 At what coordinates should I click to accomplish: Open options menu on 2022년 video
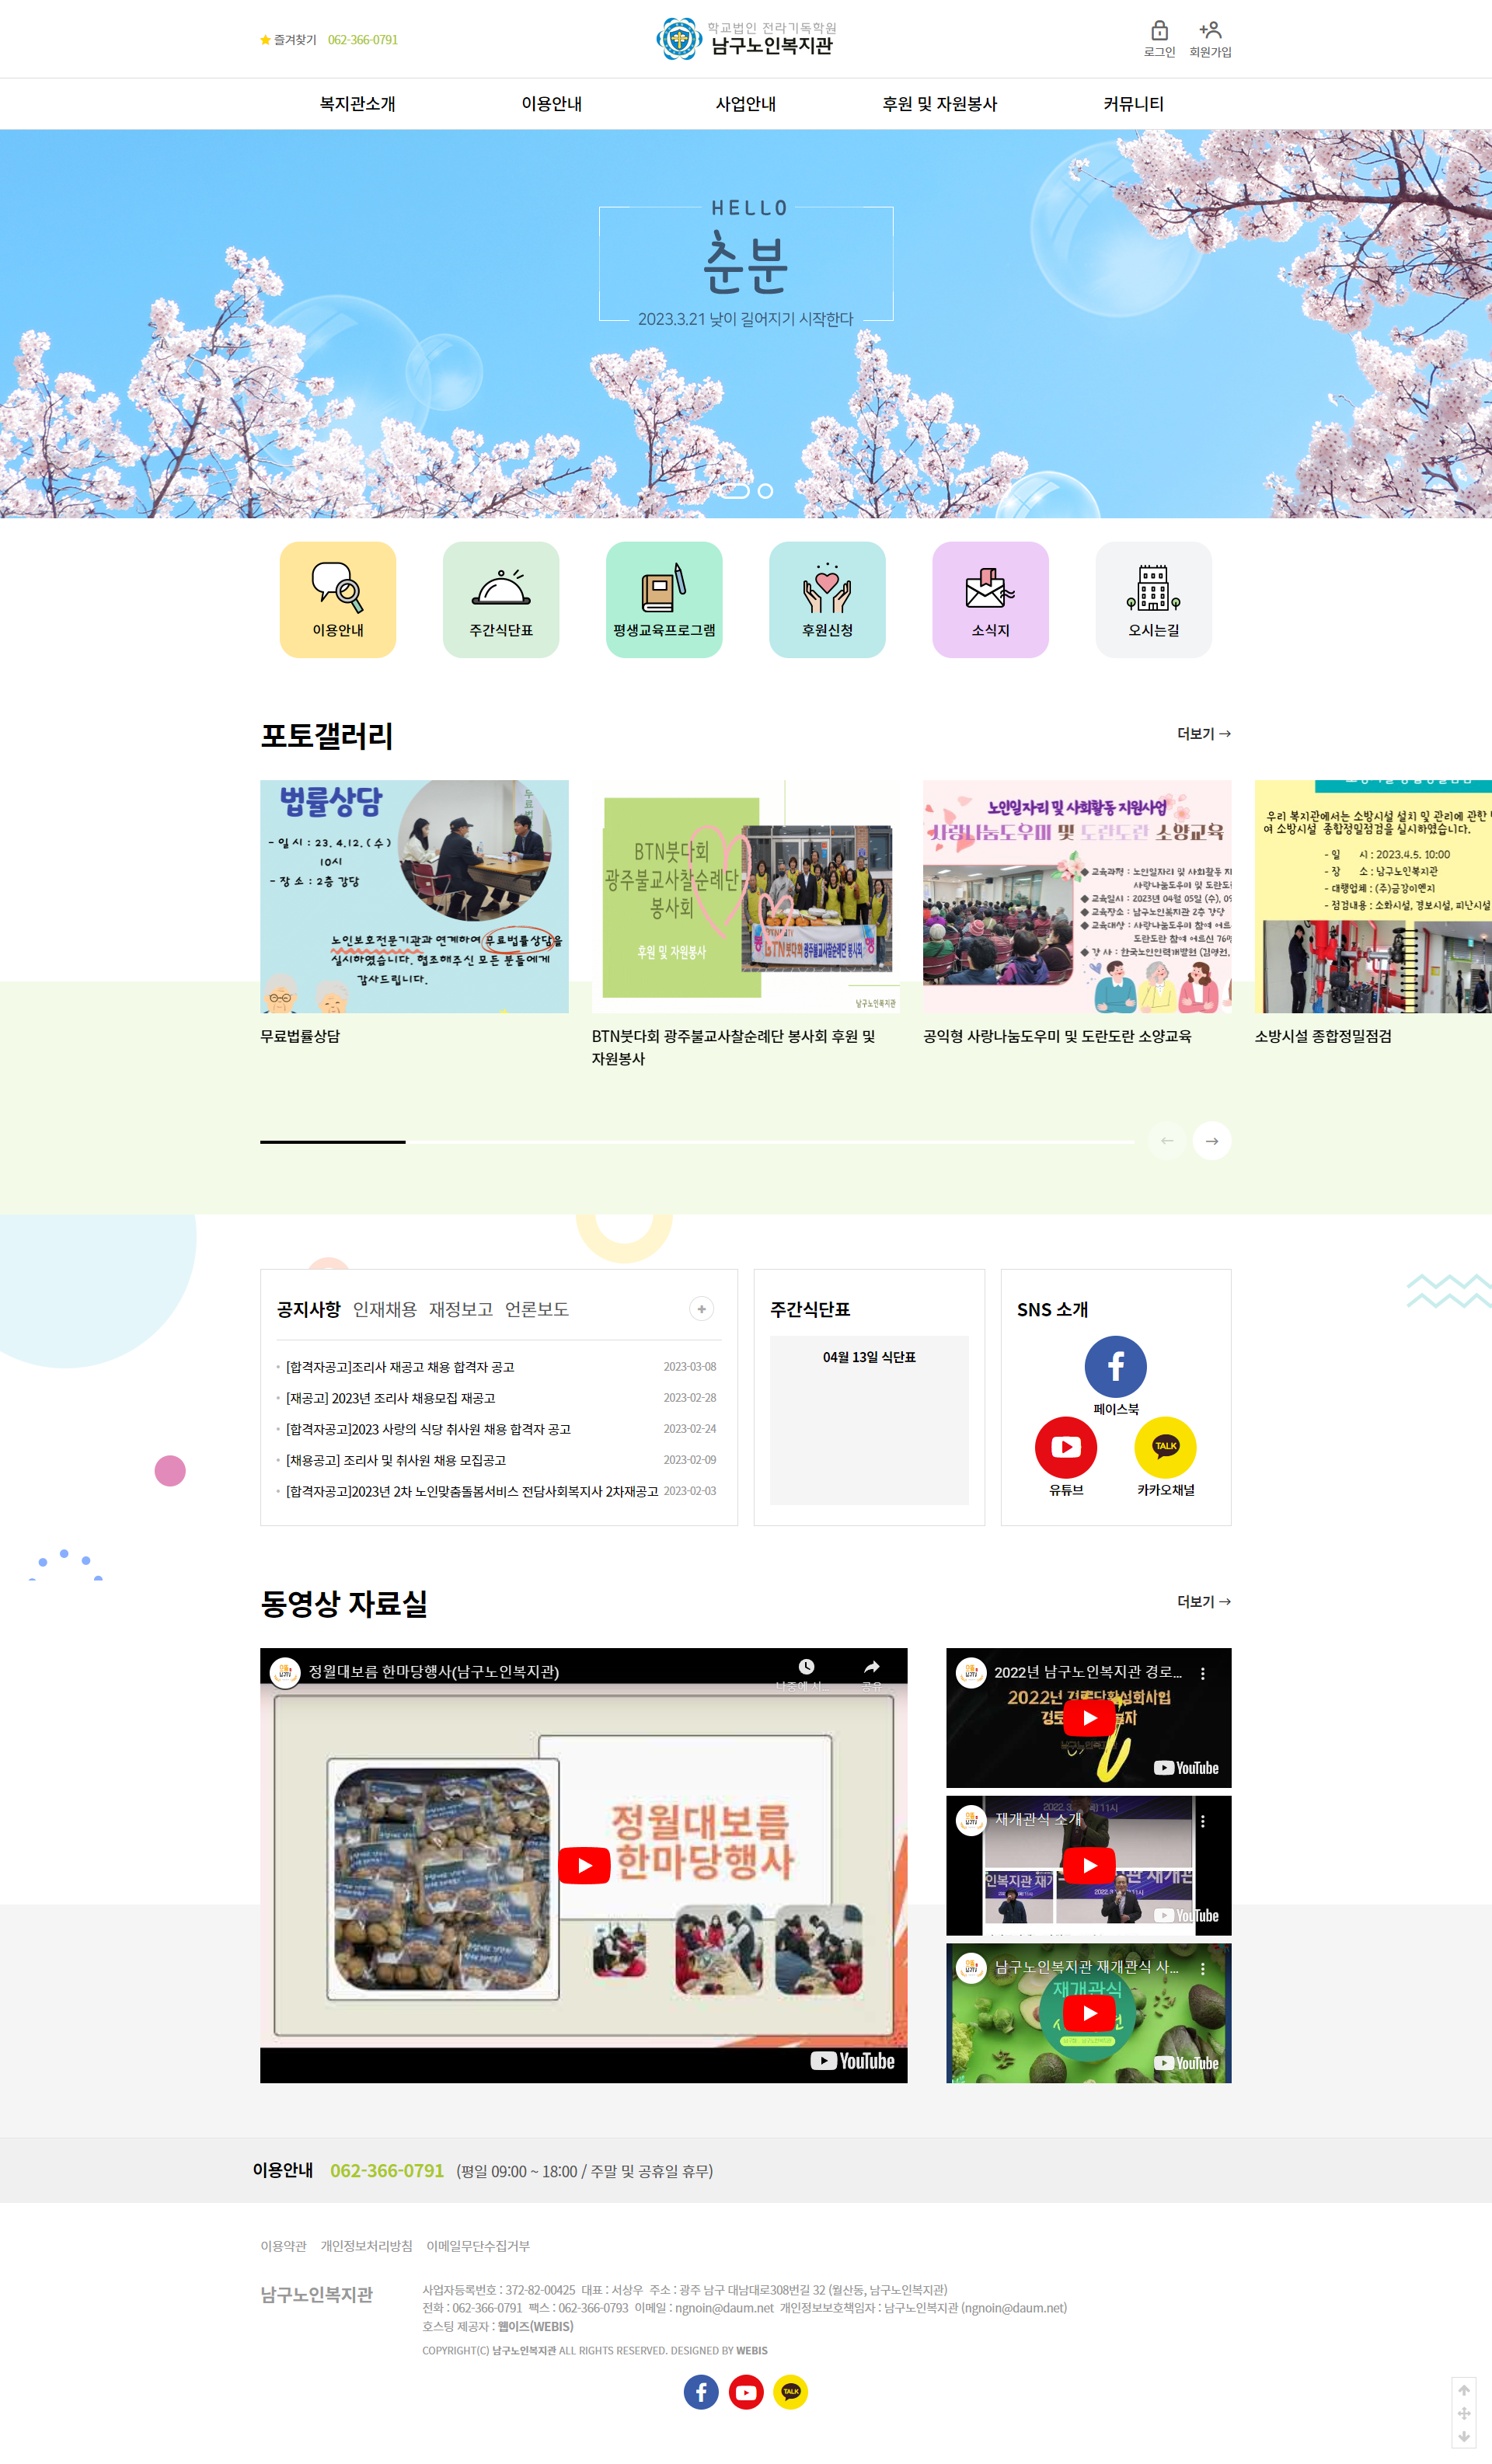tap(1202, 1673)
